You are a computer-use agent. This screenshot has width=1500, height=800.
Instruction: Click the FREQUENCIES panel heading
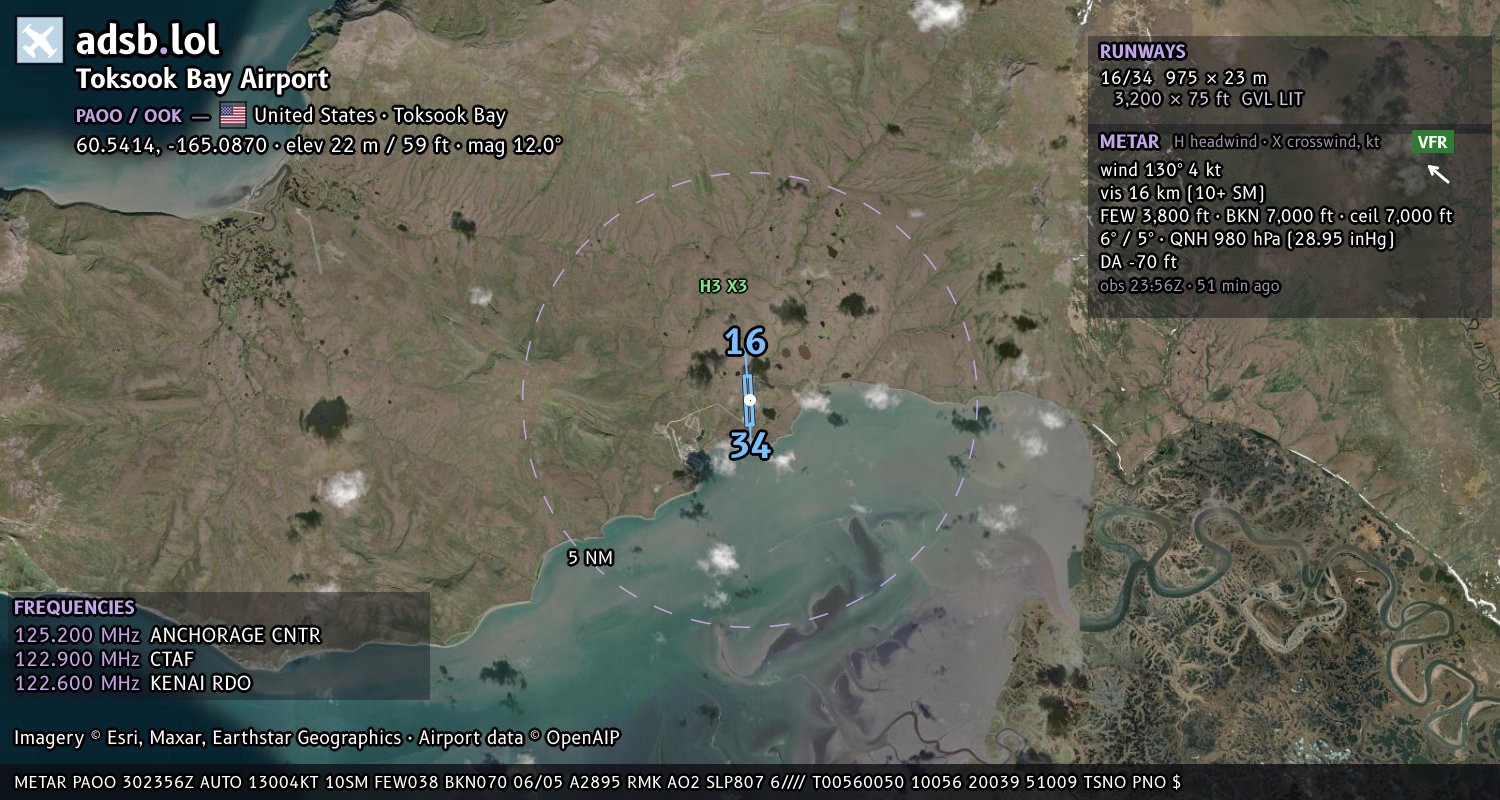74,607
